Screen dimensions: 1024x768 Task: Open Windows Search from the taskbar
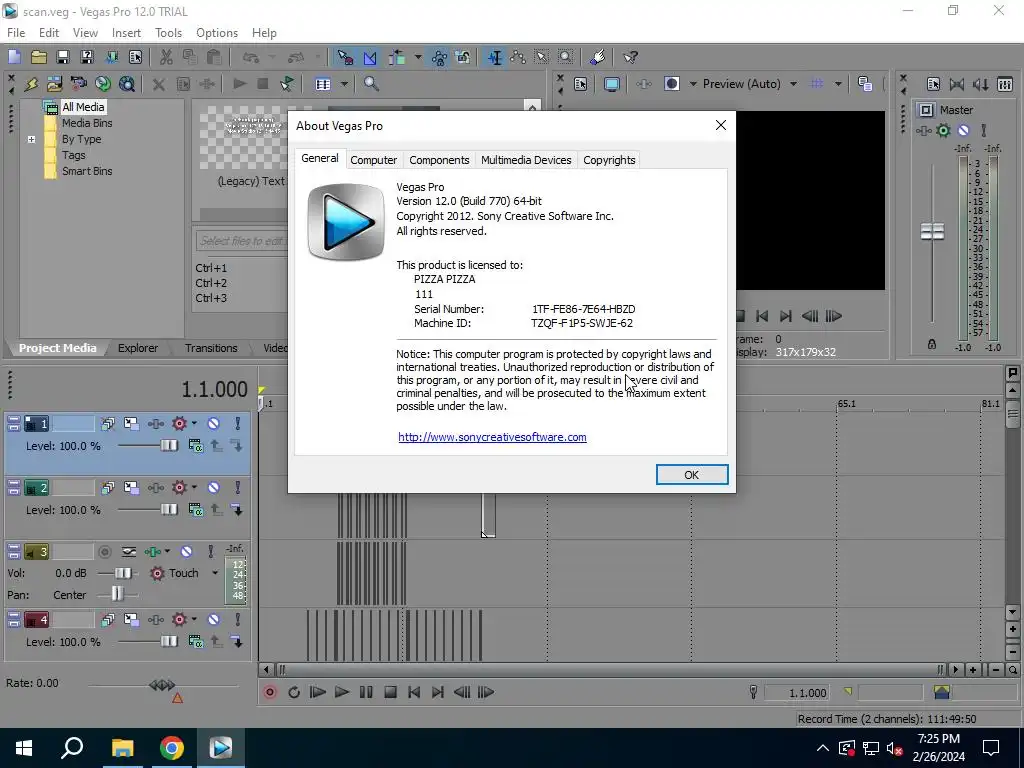72,748
